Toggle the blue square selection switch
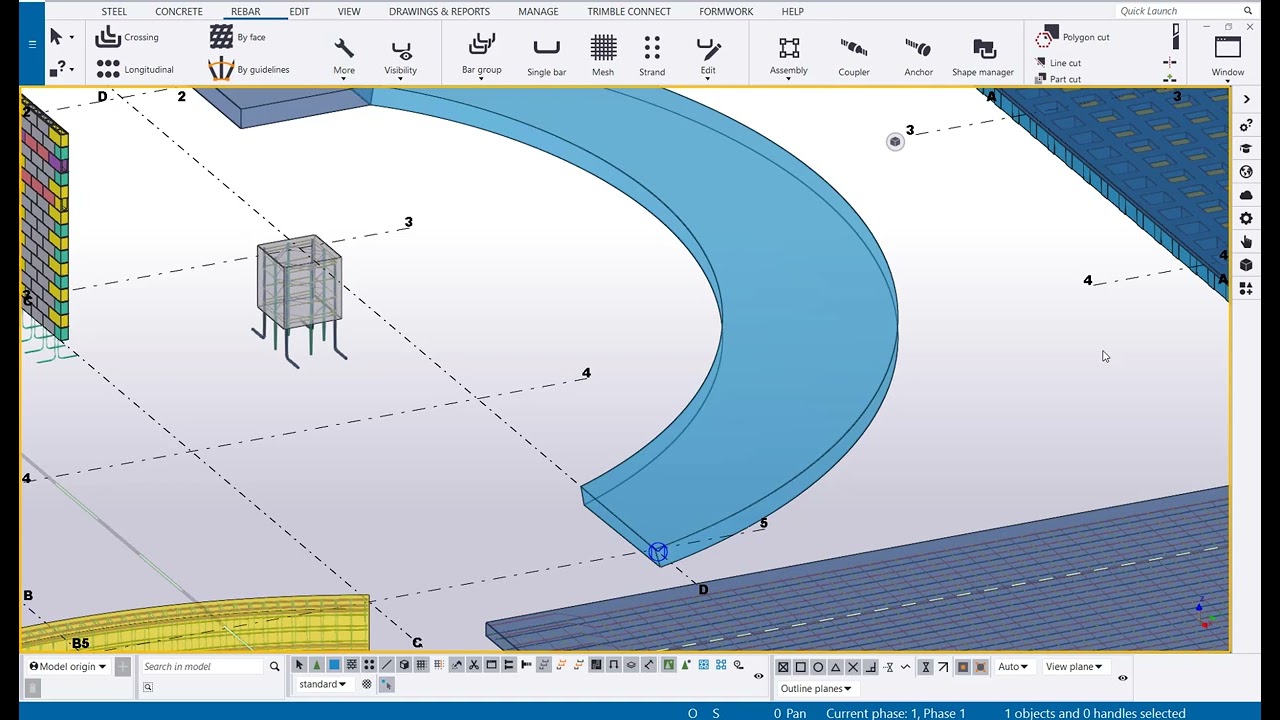This screenshot has width=1280, height=720. [334, 665]
